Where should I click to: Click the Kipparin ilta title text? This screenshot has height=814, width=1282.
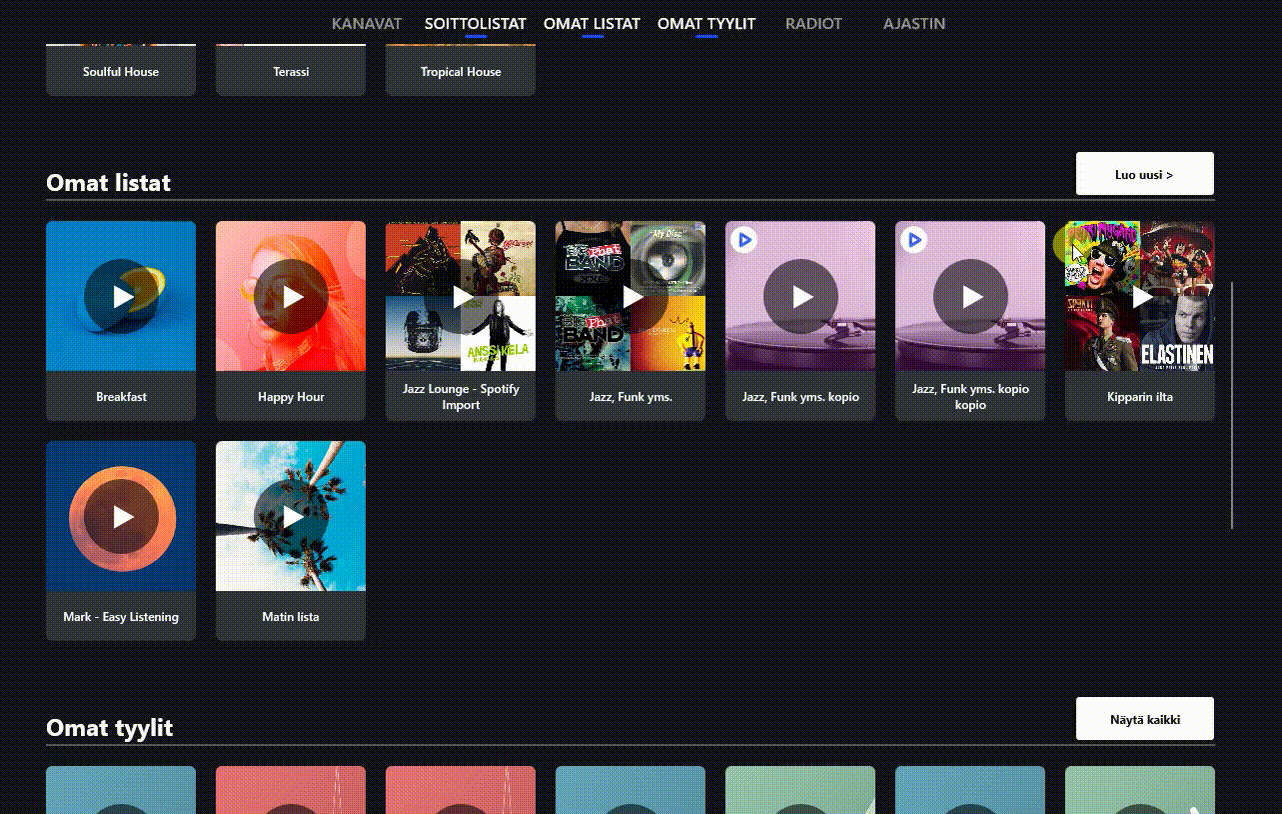1140,397
